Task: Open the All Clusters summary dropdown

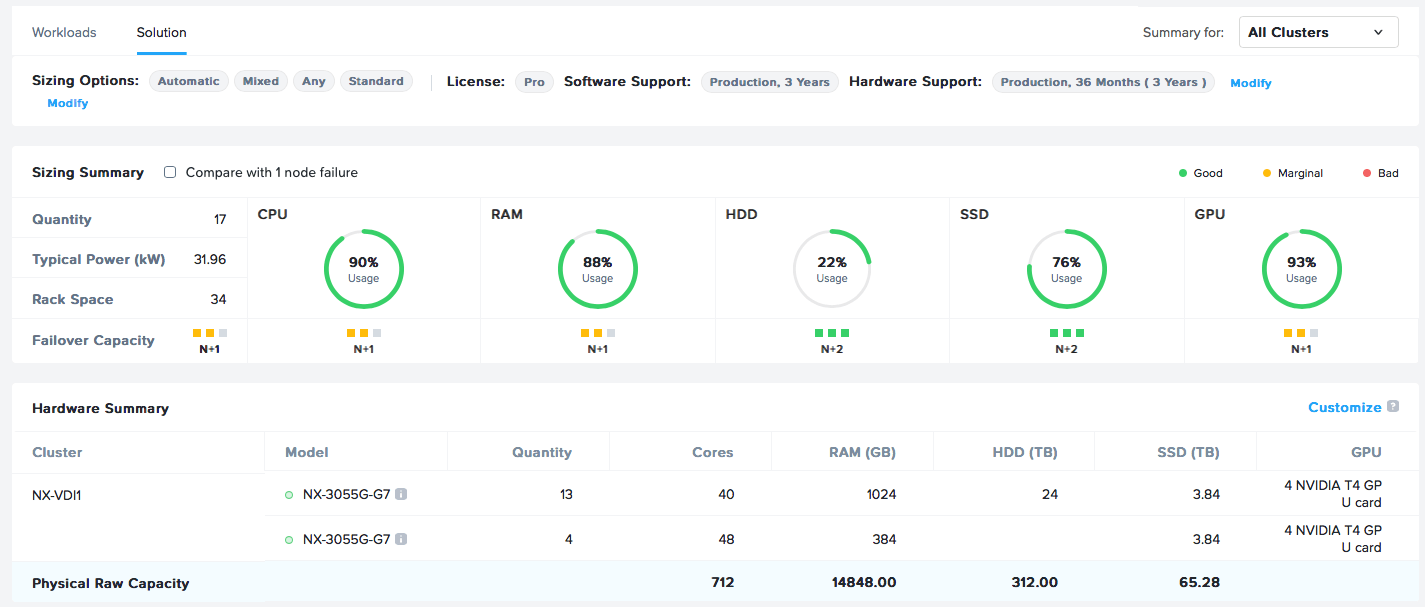Action: [1318, 32]
